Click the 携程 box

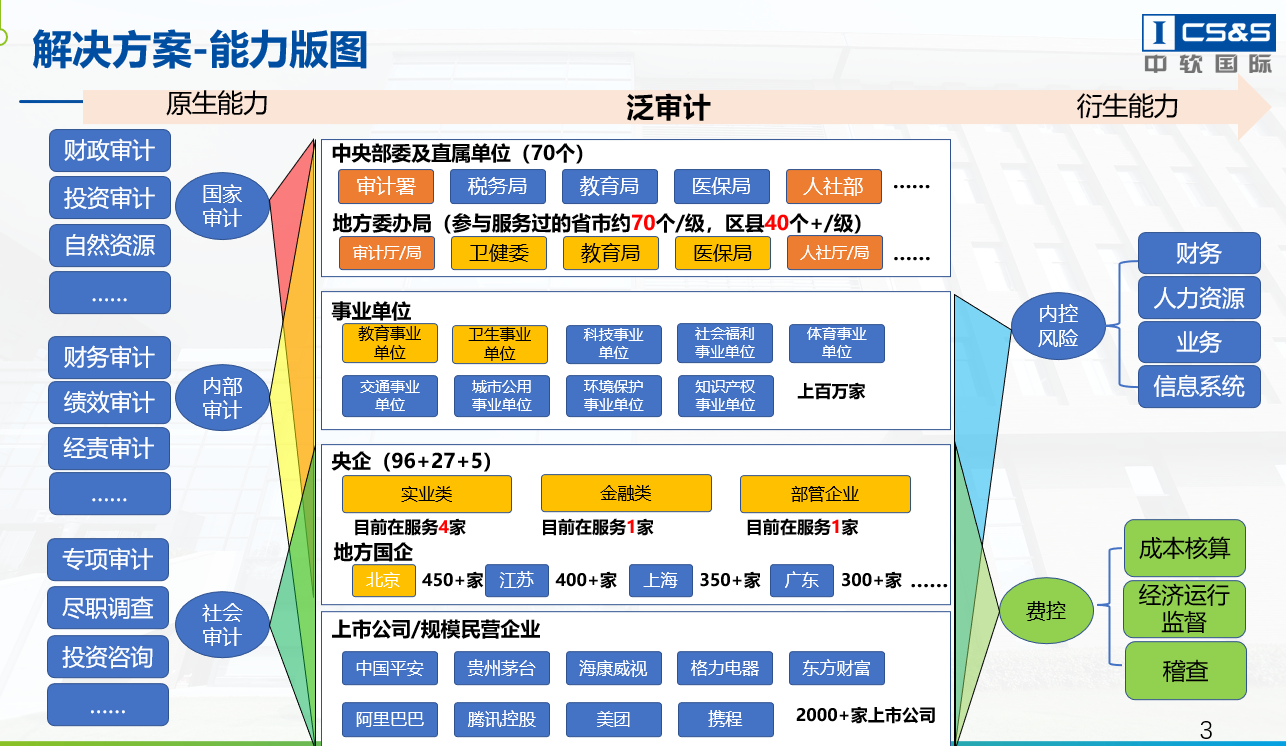tap(726, 719)
